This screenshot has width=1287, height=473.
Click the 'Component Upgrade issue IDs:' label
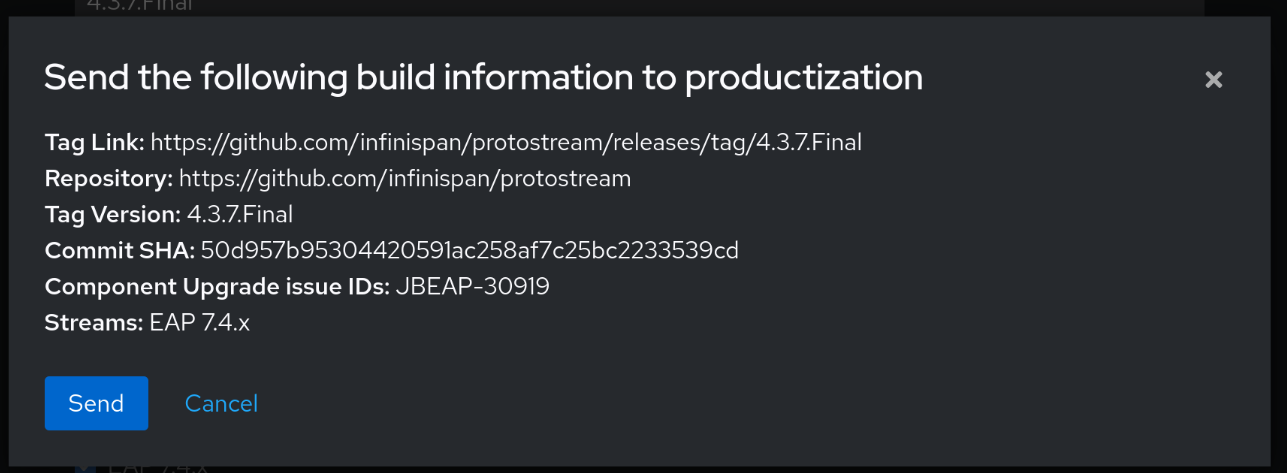point(217,287)
